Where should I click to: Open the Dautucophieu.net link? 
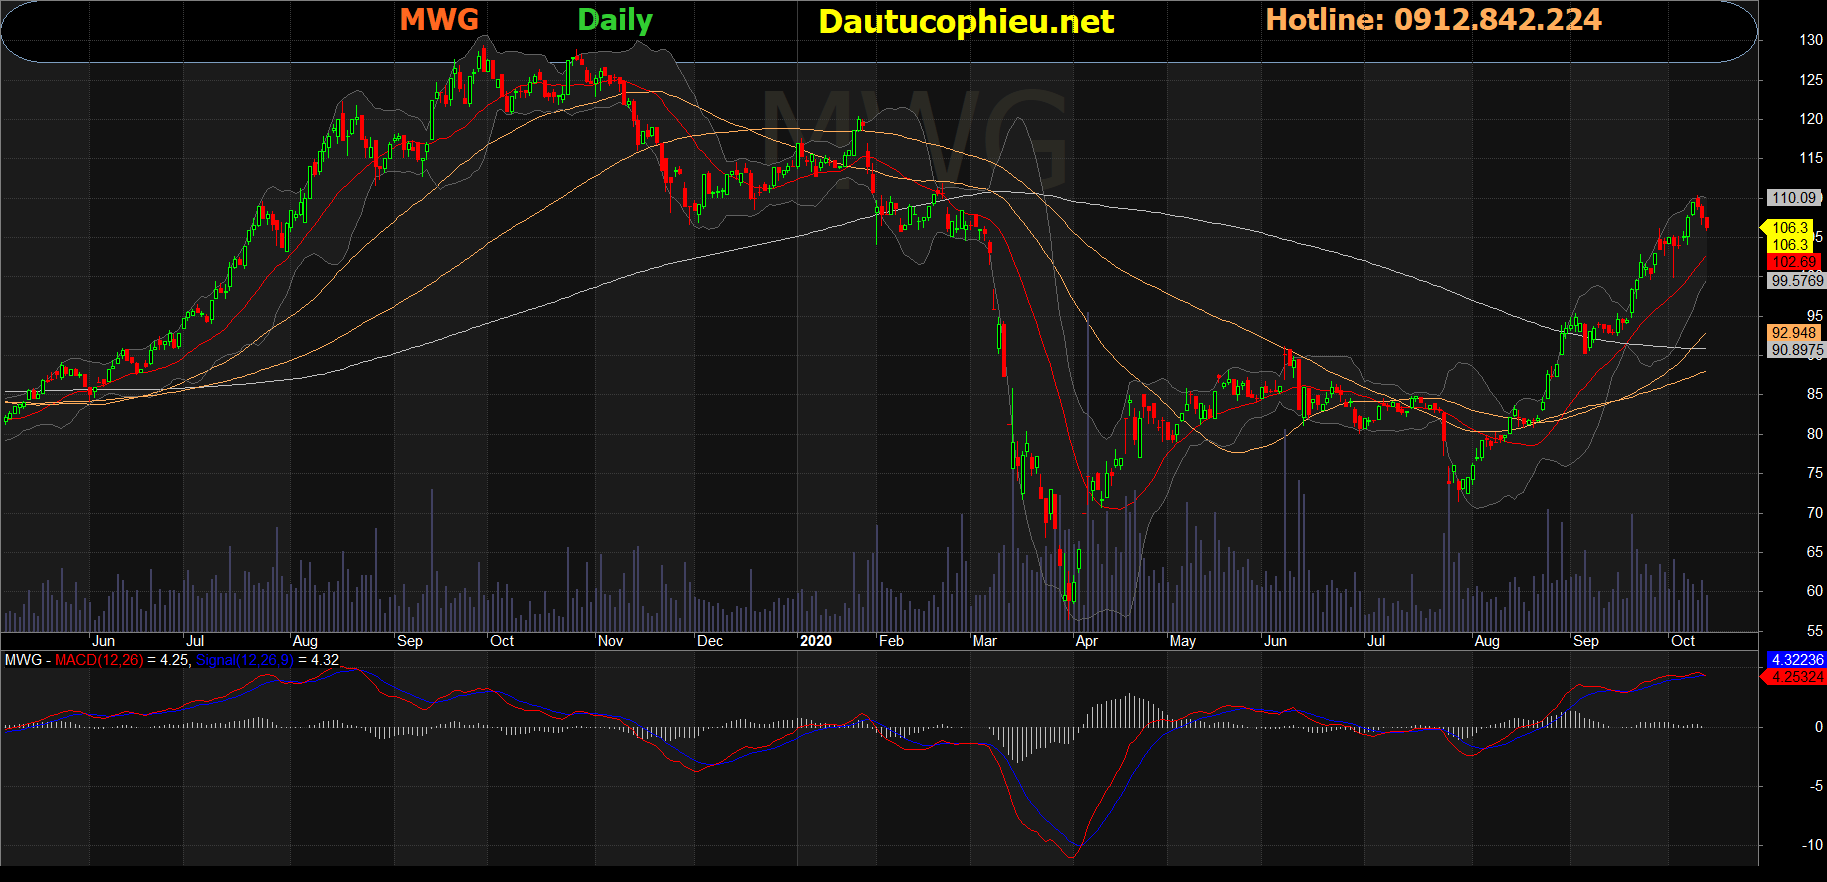[965, 22]
